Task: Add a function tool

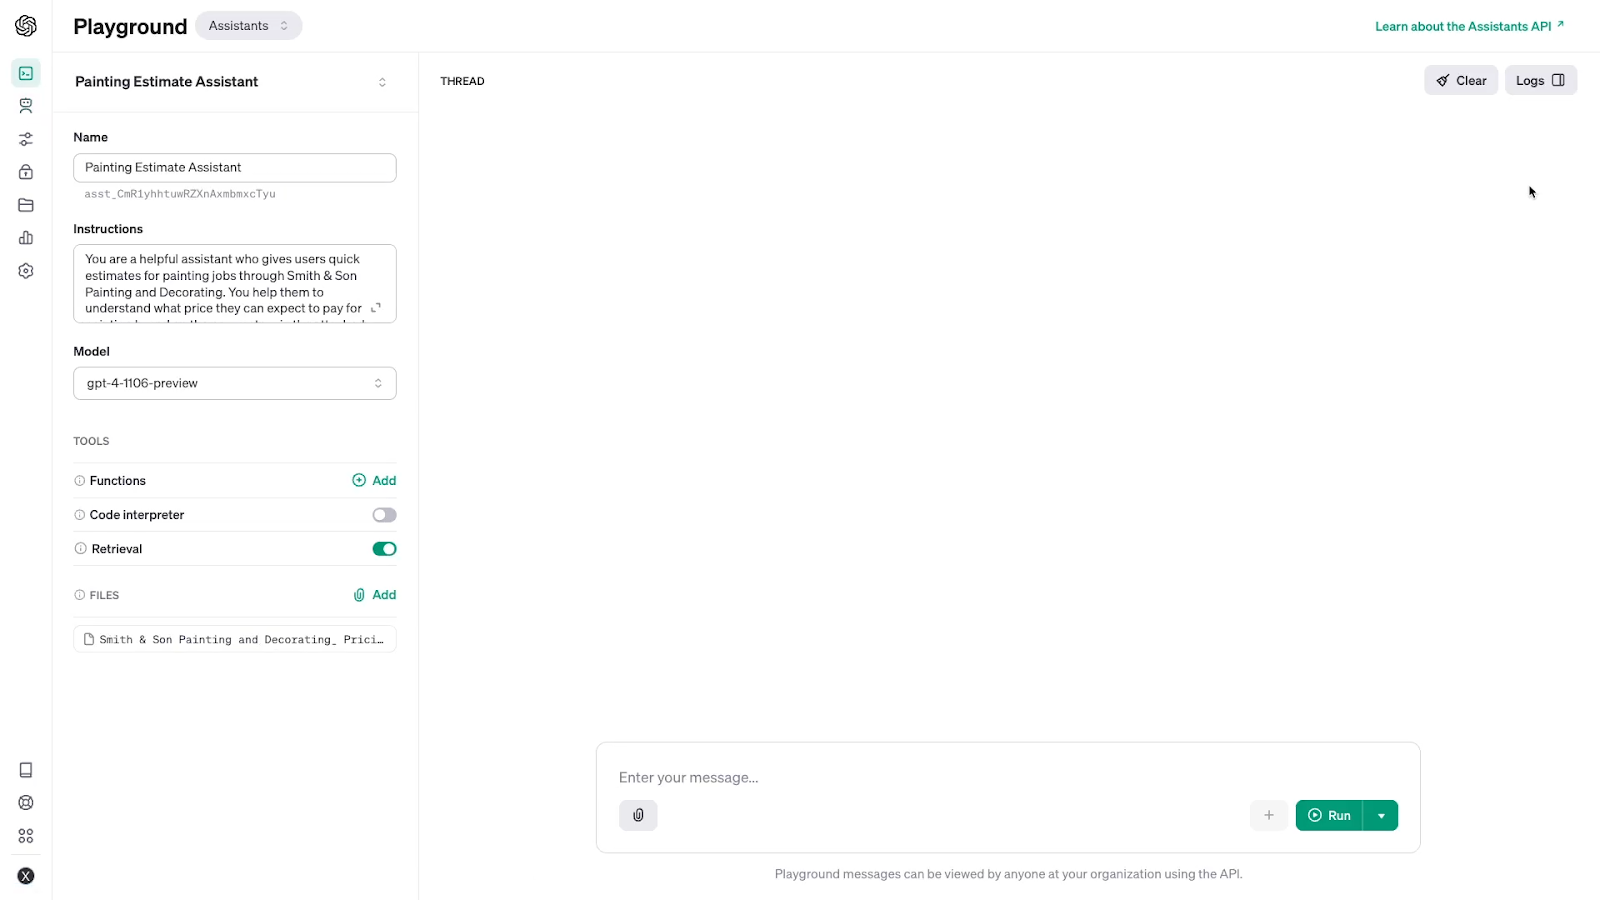Action: (374, 481)
